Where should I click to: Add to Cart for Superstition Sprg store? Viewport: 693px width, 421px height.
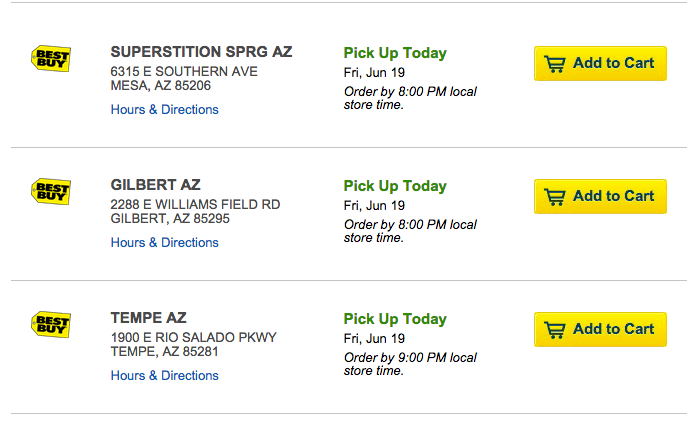click(x=600, y=63)
